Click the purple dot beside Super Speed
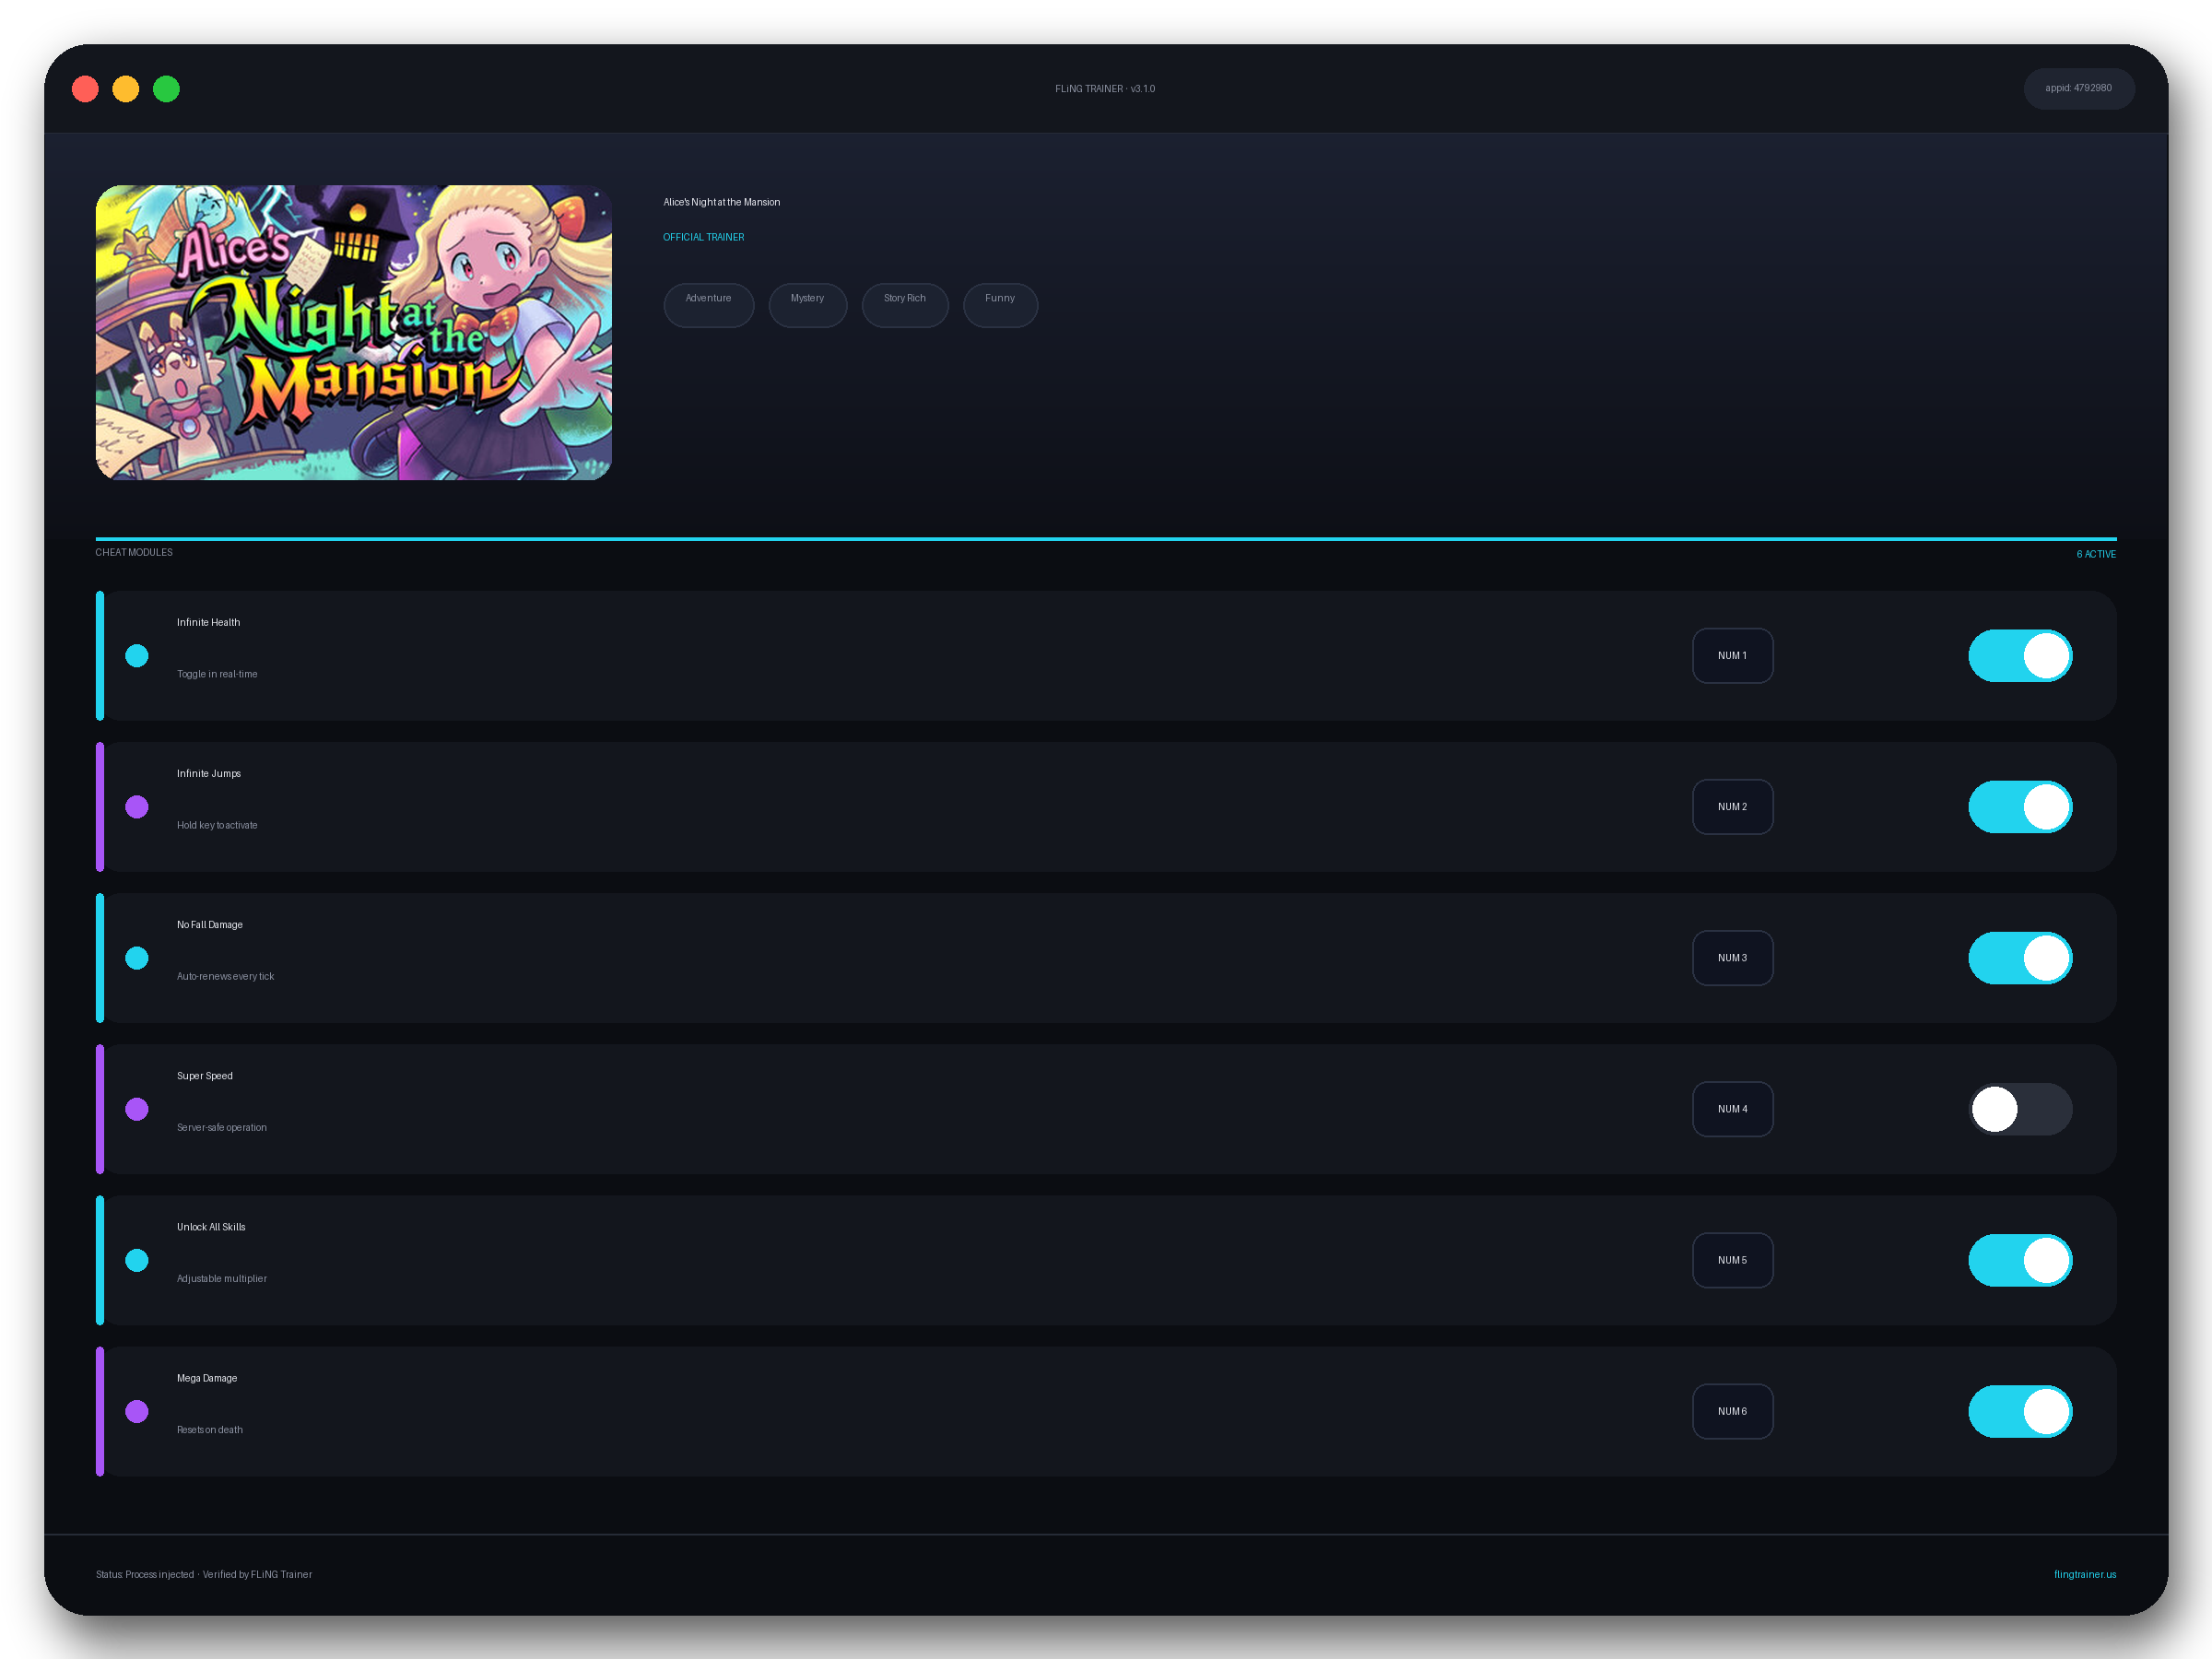Viewport: 2212px width, 1659px height. tap(137, 1109)
